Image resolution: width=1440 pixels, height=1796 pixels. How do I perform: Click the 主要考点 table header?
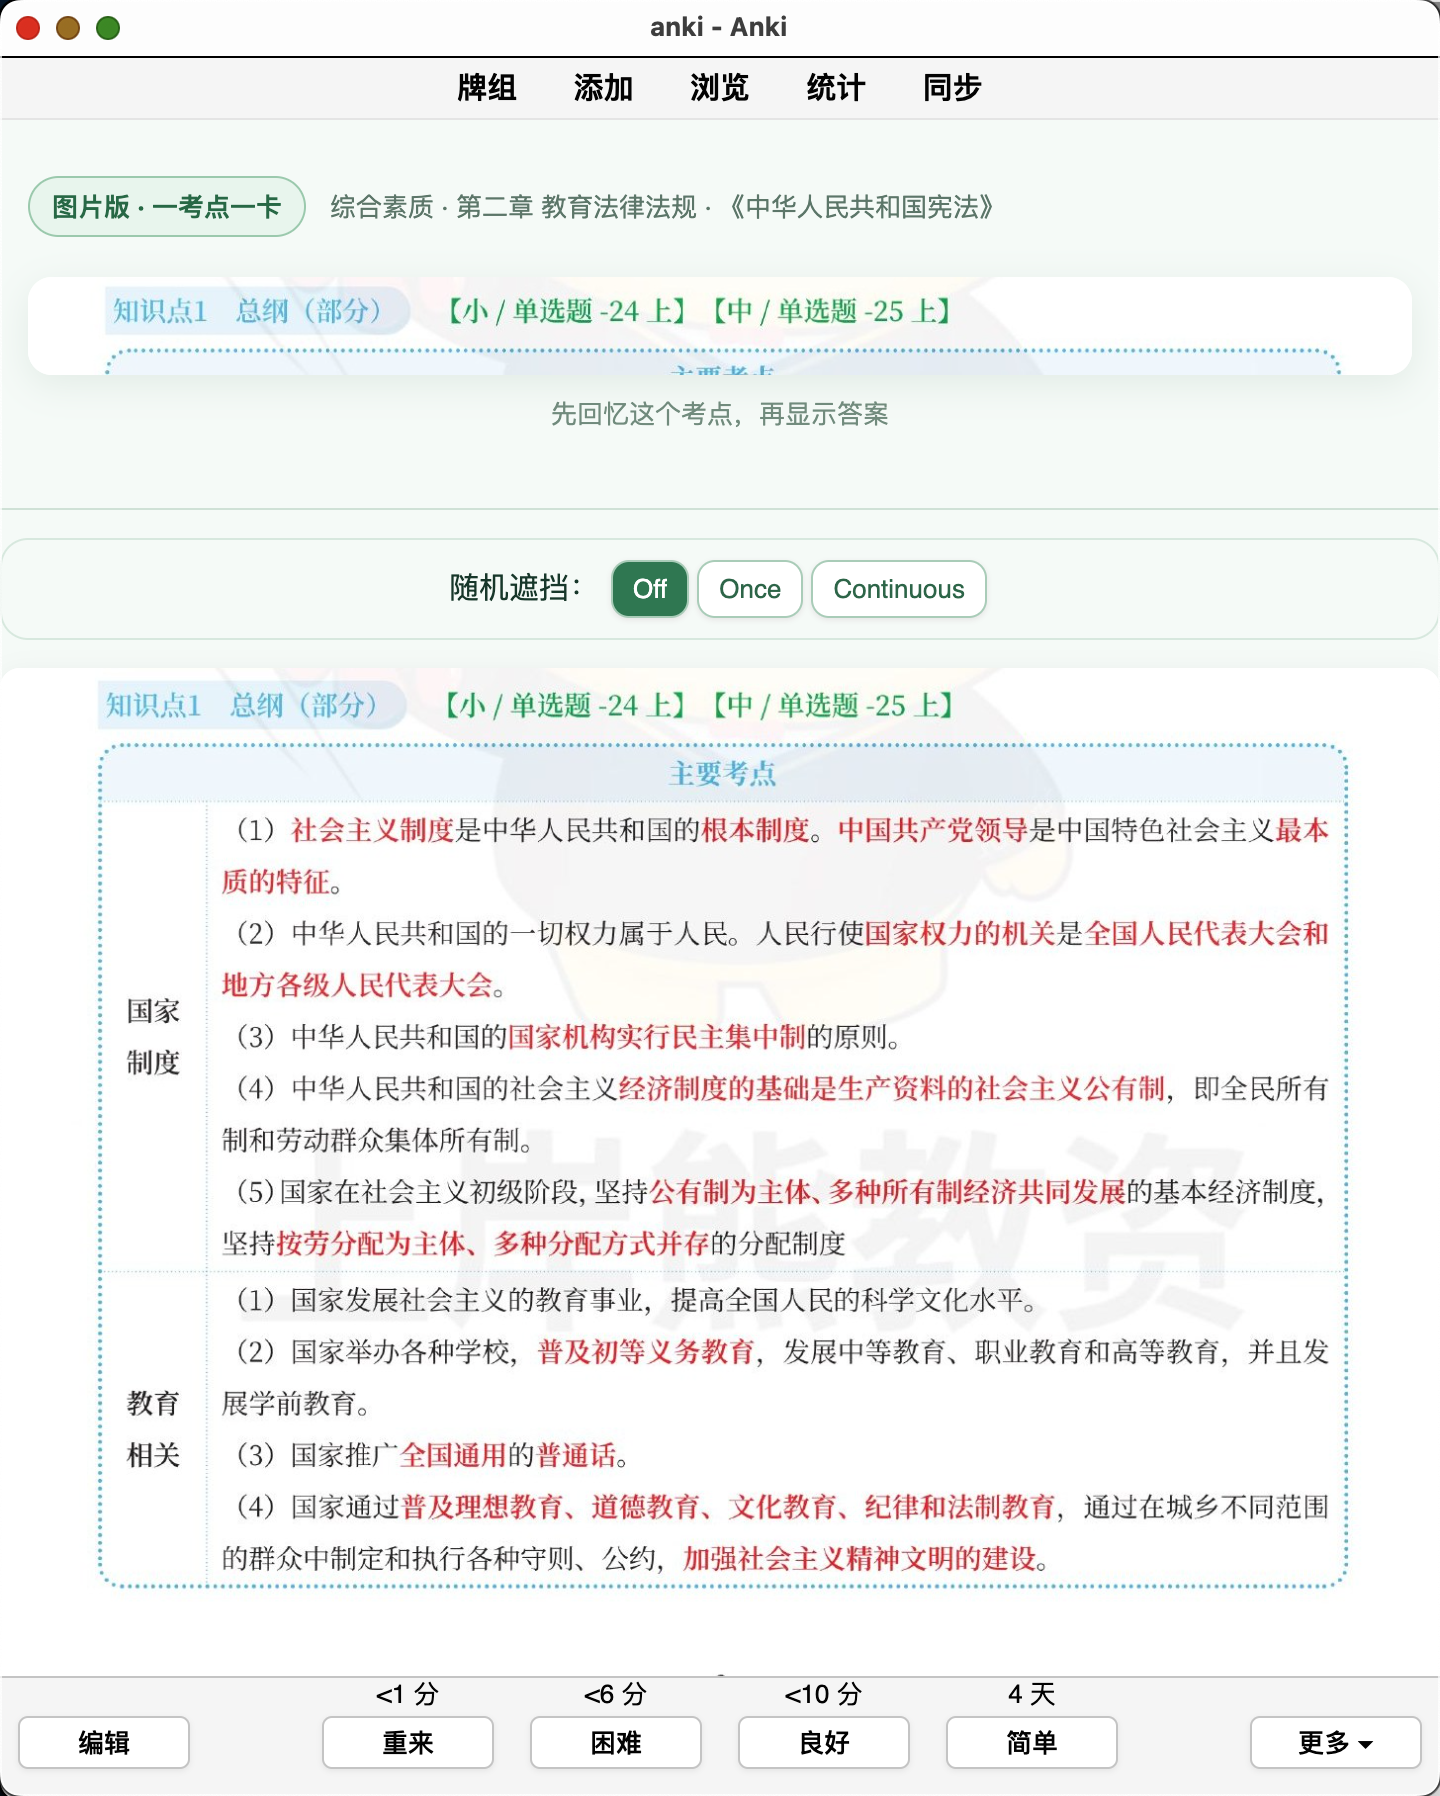tap(723, 773)
